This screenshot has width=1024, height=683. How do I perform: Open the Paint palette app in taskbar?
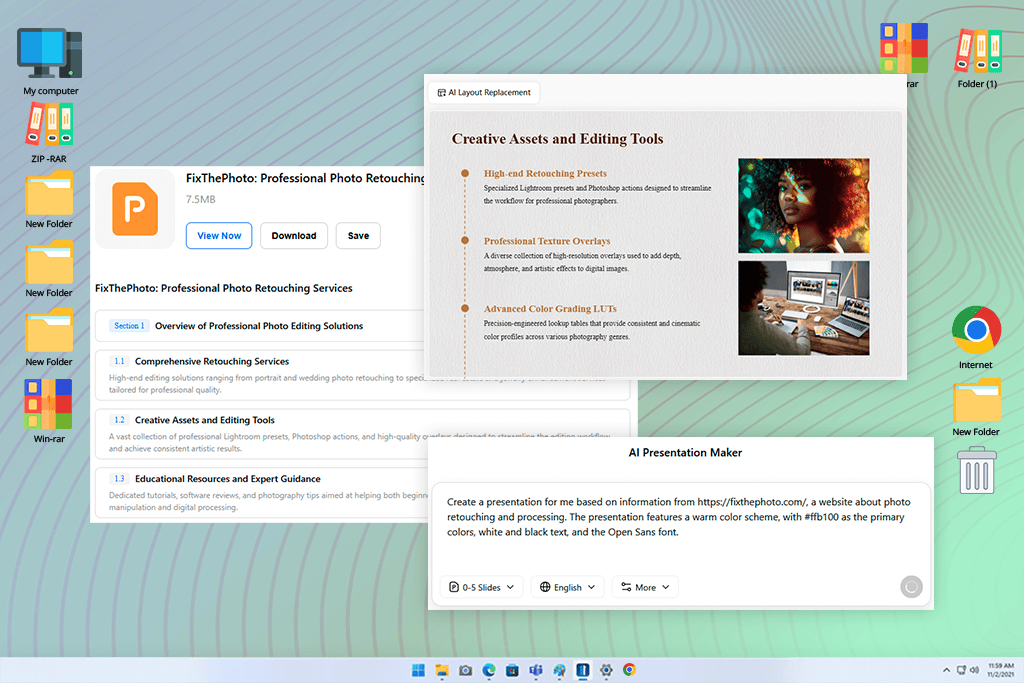(x=559, y=670)
